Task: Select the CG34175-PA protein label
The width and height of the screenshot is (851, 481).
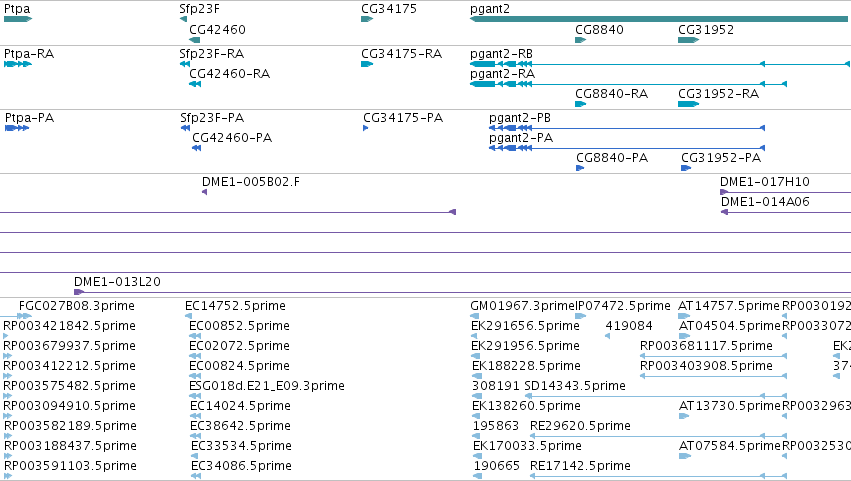Action: [403, 118]
